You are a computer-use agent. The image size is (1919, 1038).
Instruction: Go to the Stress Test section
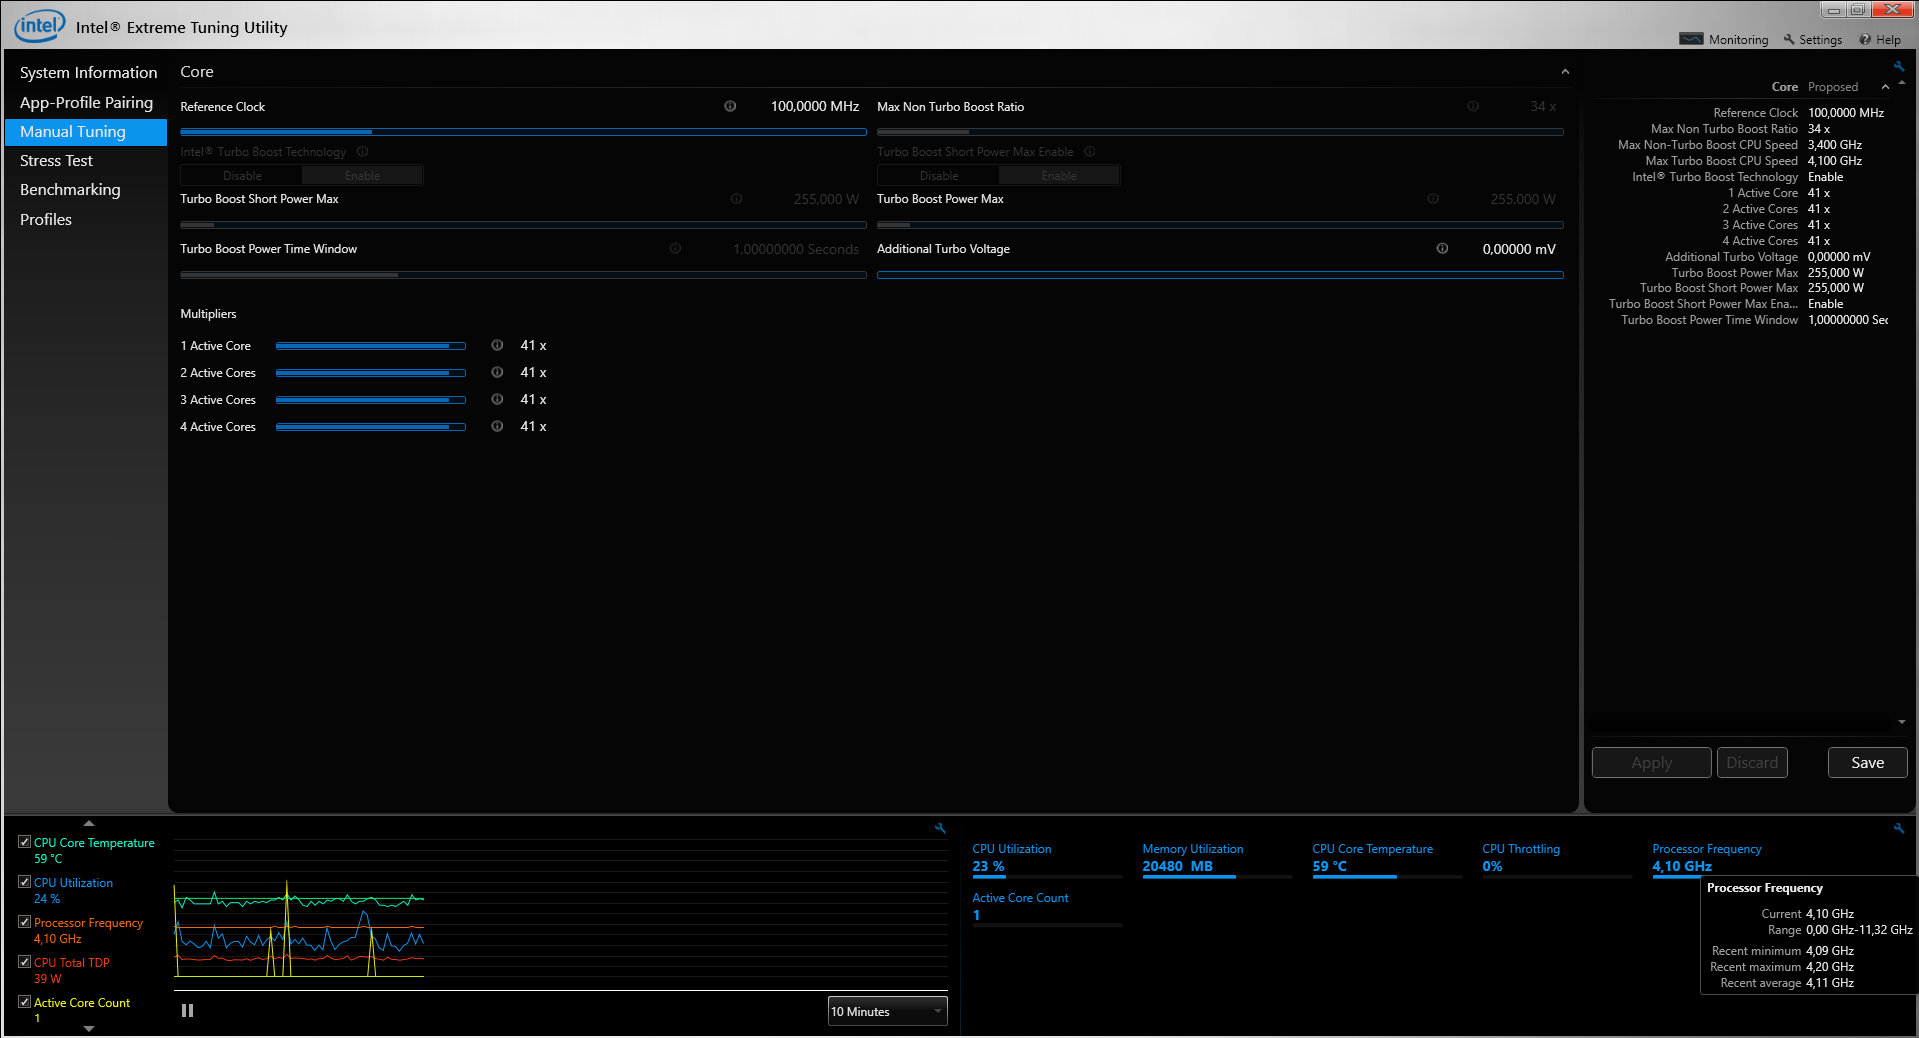86,161
